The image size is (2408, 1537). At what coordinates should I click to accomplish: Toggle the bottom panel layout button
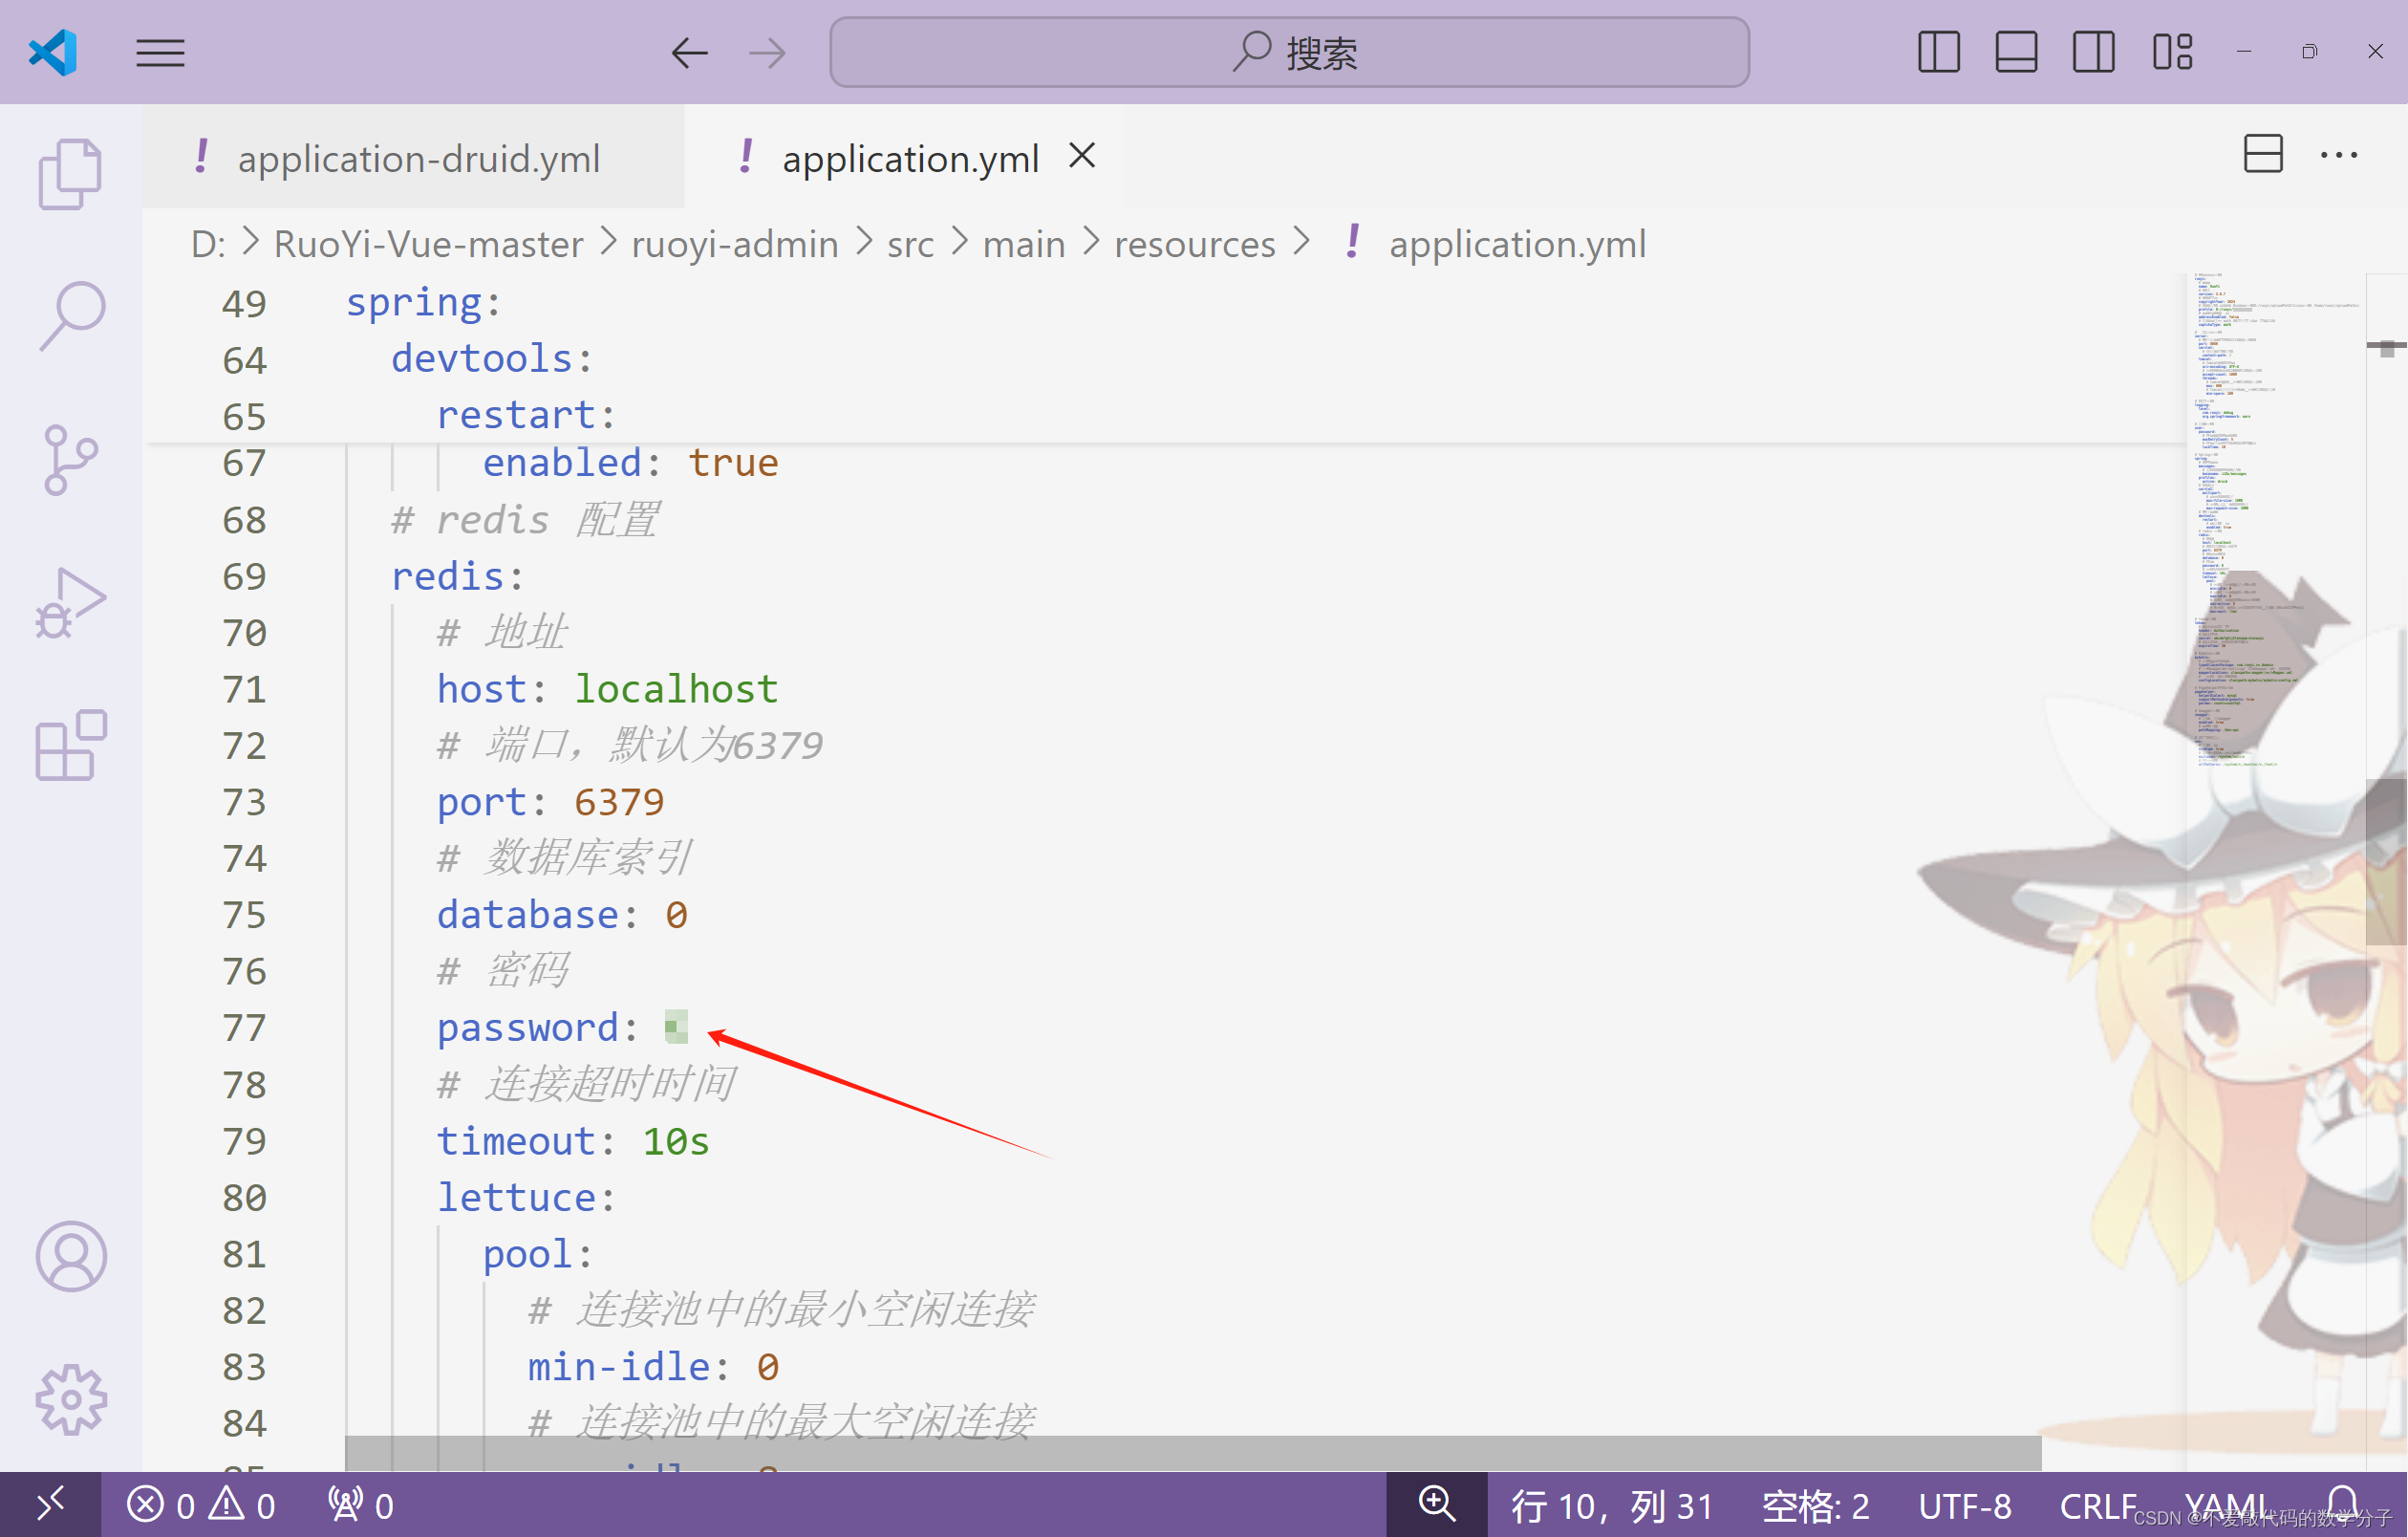(x=2016, y=52)
